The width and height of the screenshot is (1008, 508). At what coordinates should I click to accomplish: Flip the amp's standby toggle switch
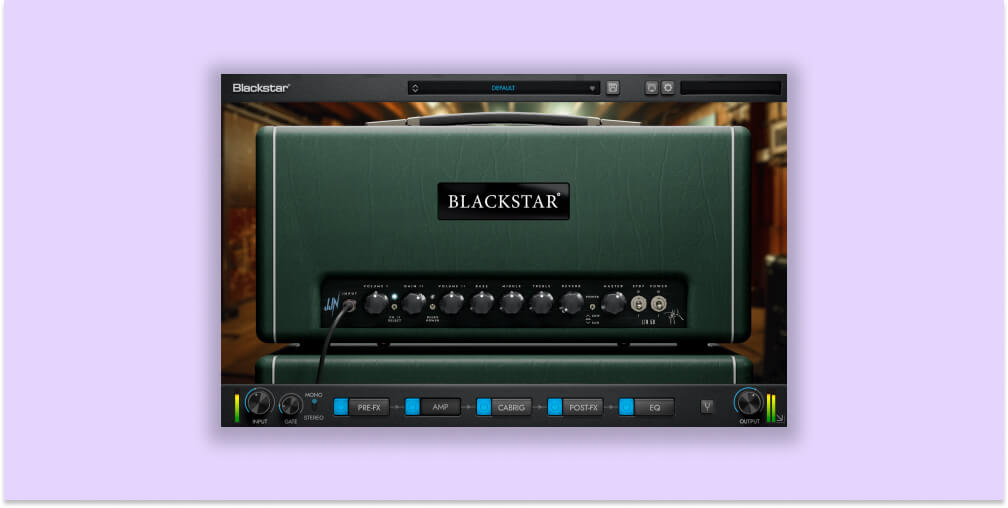pos(638,303)
